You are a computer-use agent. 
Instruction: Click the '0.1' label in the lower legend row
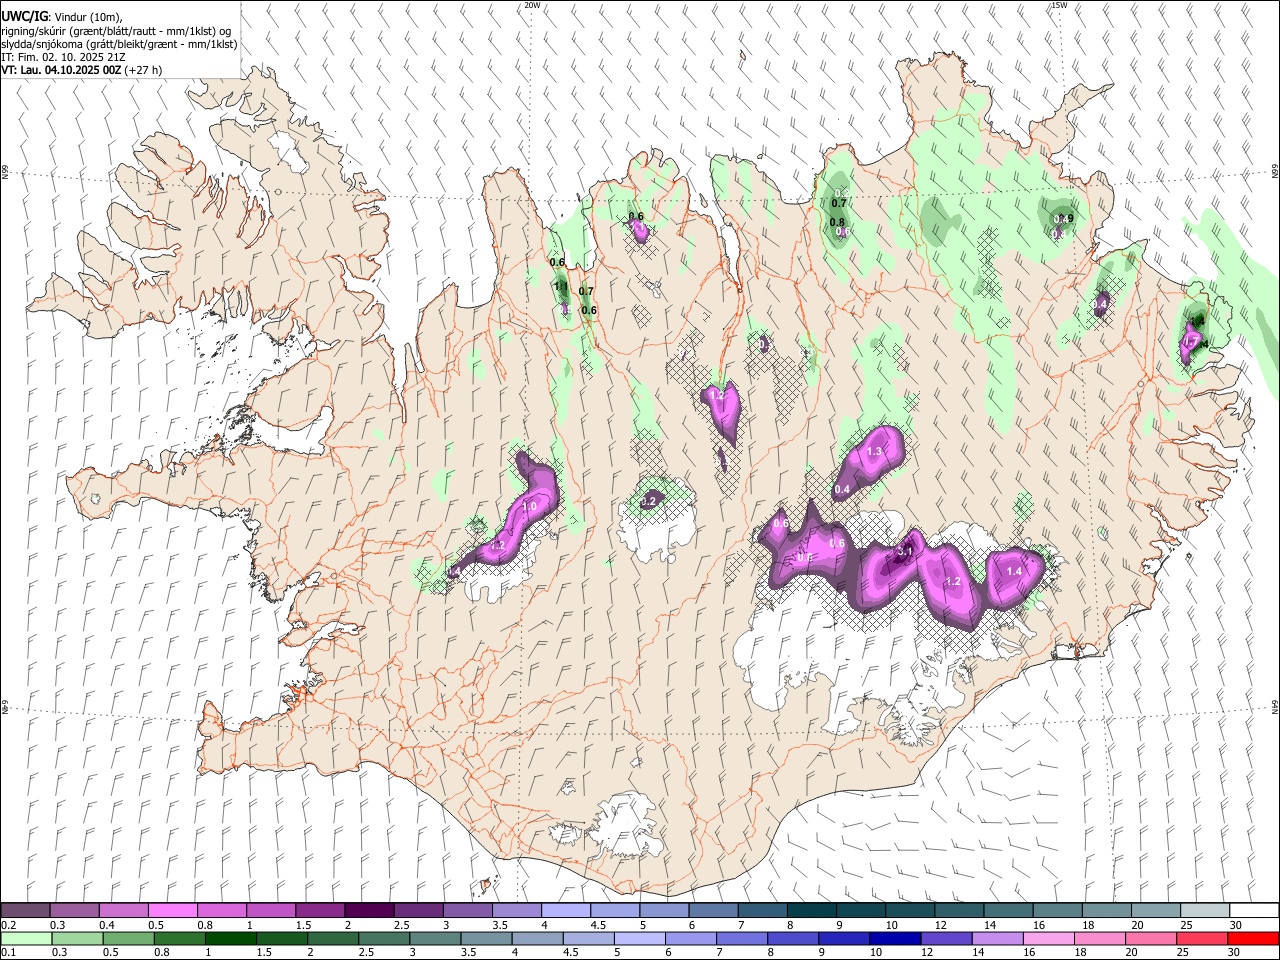coord(9,953)
